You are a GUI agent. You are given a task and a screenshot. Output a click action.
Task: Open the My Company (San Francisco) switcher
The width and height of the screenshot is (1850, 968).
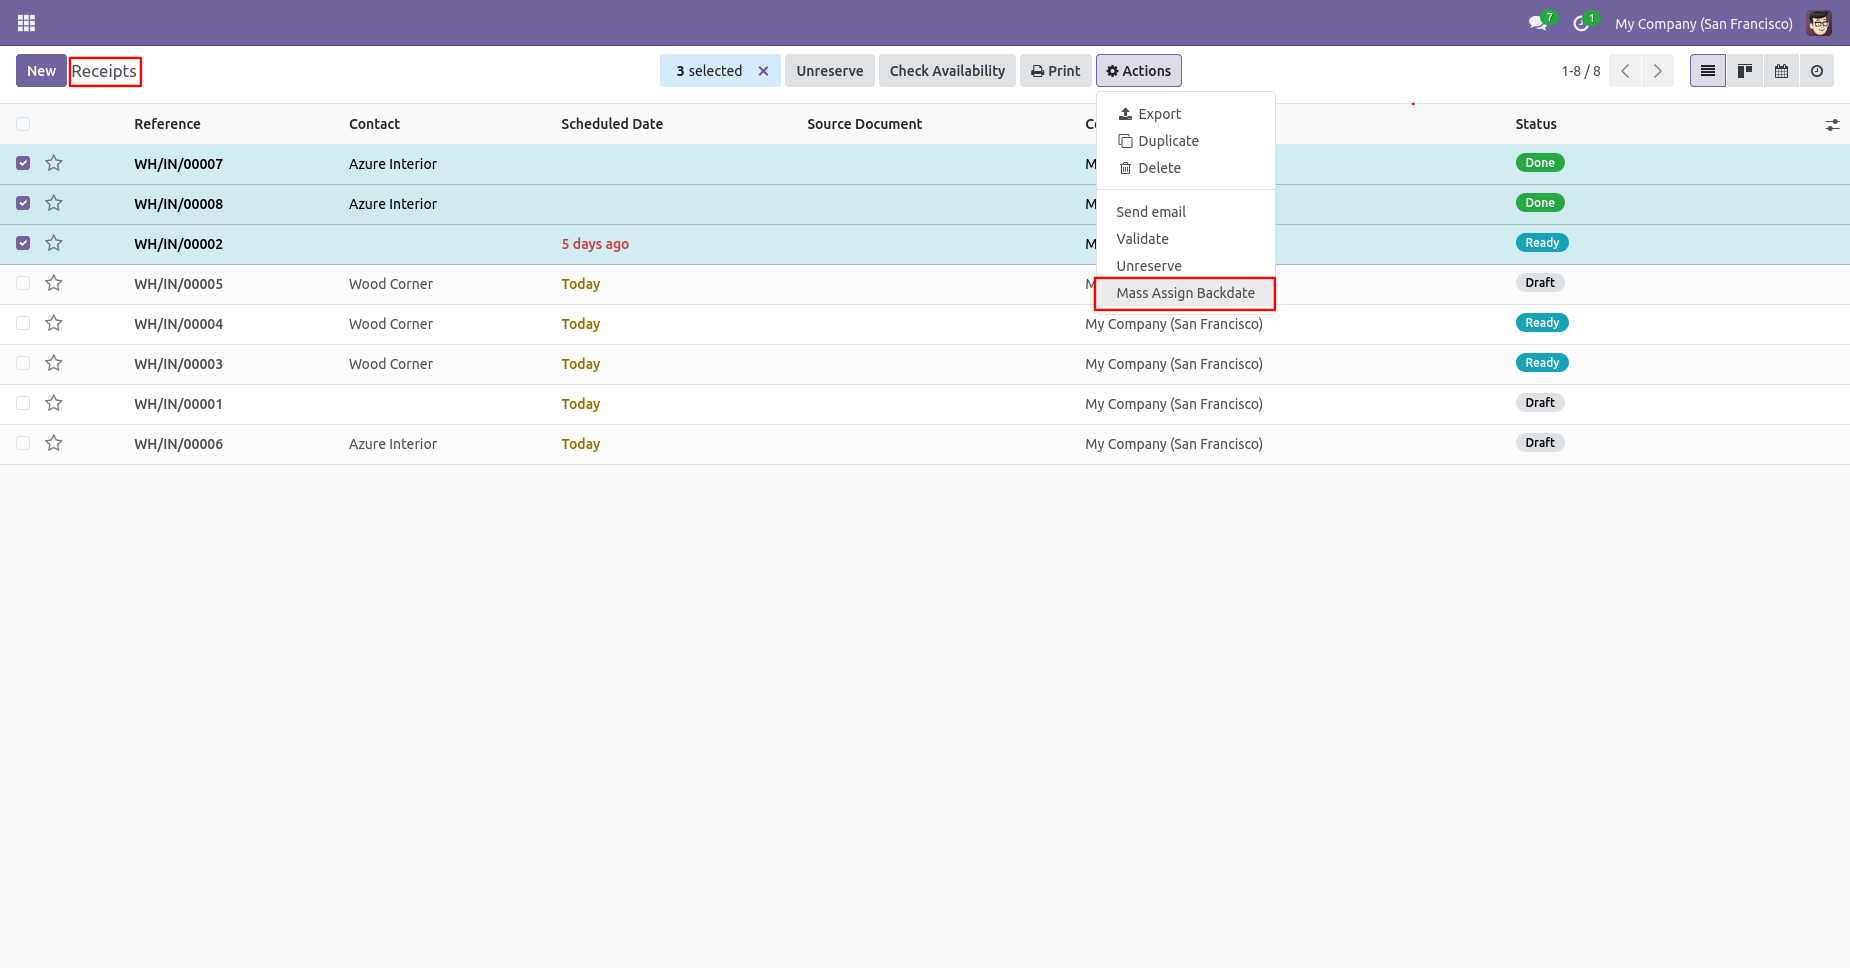[x=1703, y=24]
